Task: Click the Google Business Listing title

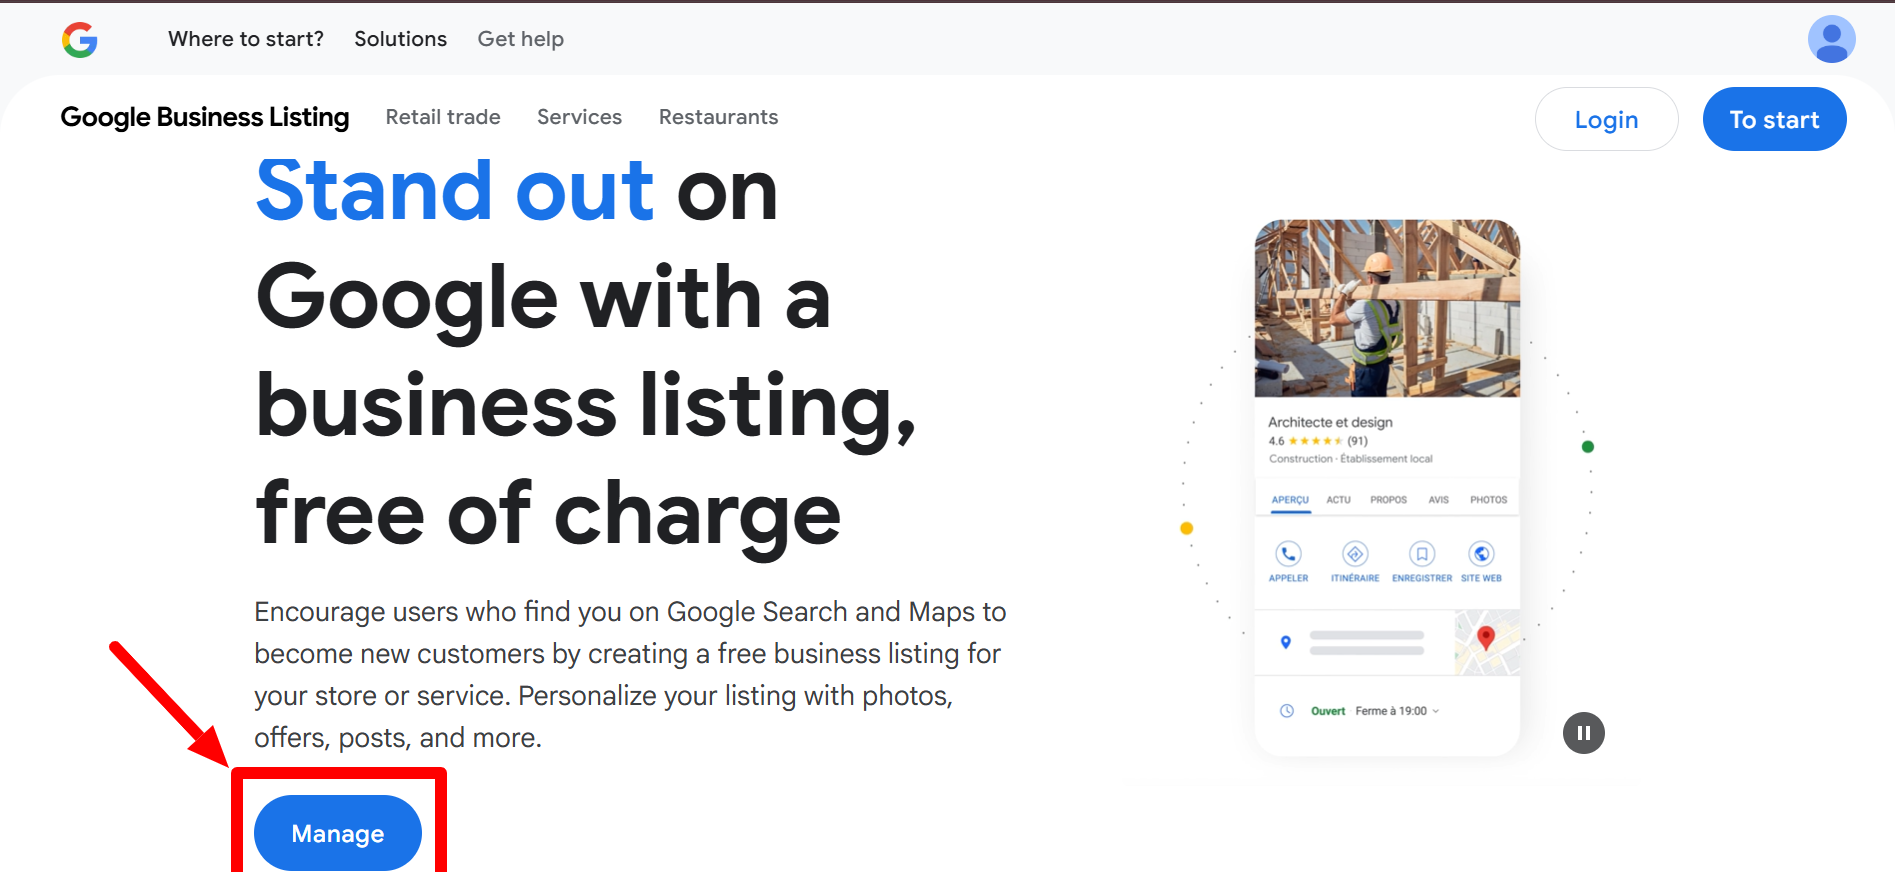Action: [205, 117]
